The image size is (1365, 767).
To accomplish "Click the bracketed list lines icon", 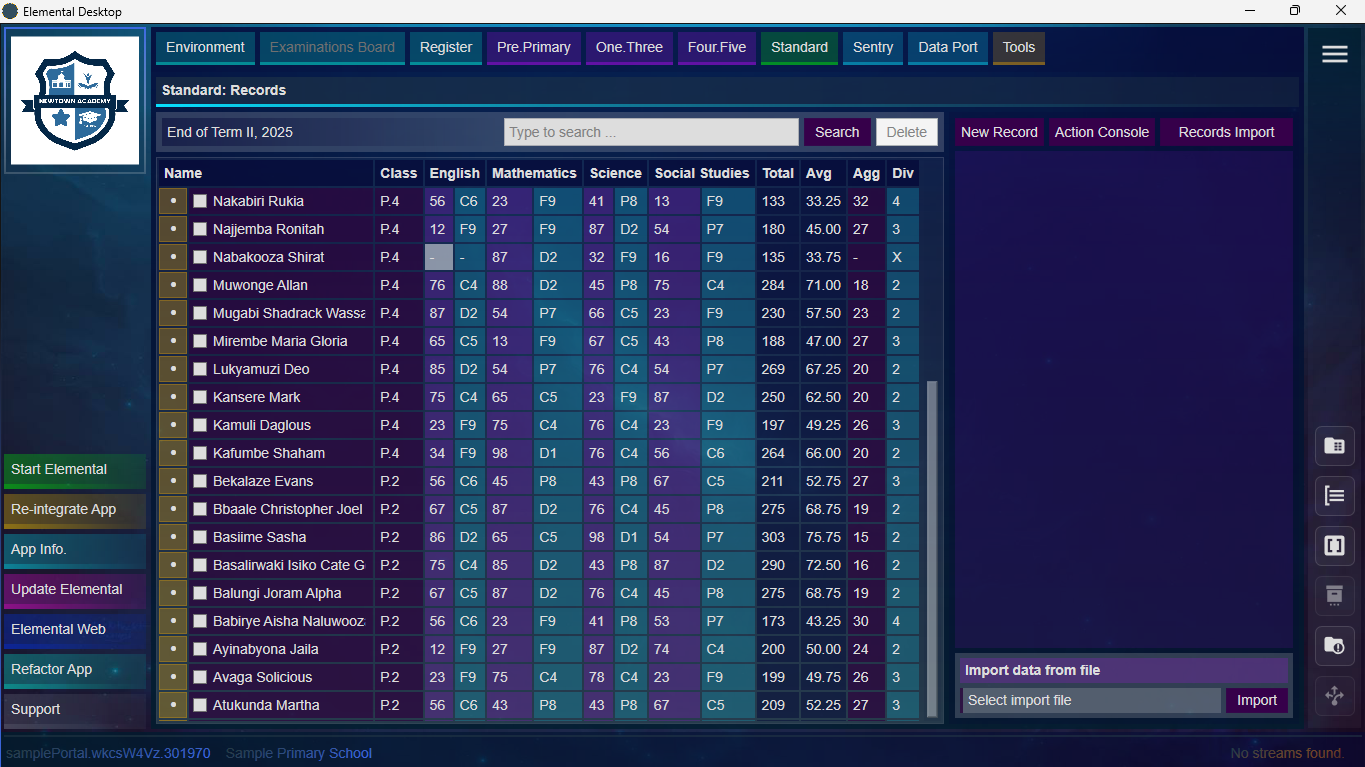I will click(1334, 496).
